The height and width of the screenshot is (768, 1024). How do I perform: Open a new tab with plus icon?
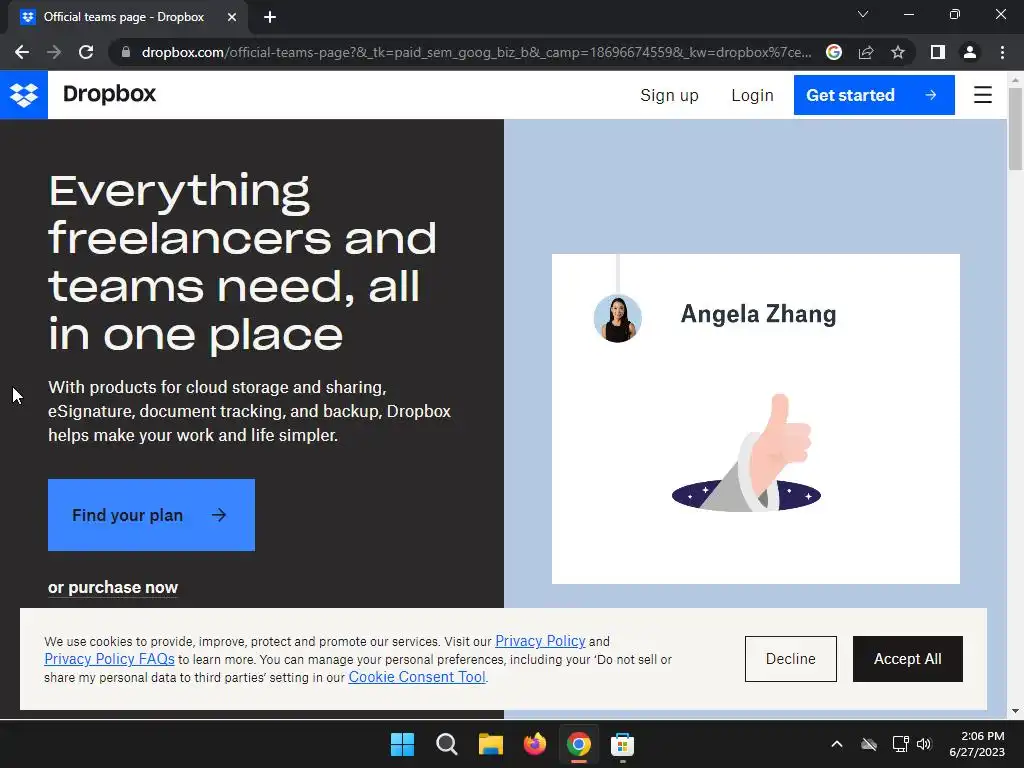(270, 17)
